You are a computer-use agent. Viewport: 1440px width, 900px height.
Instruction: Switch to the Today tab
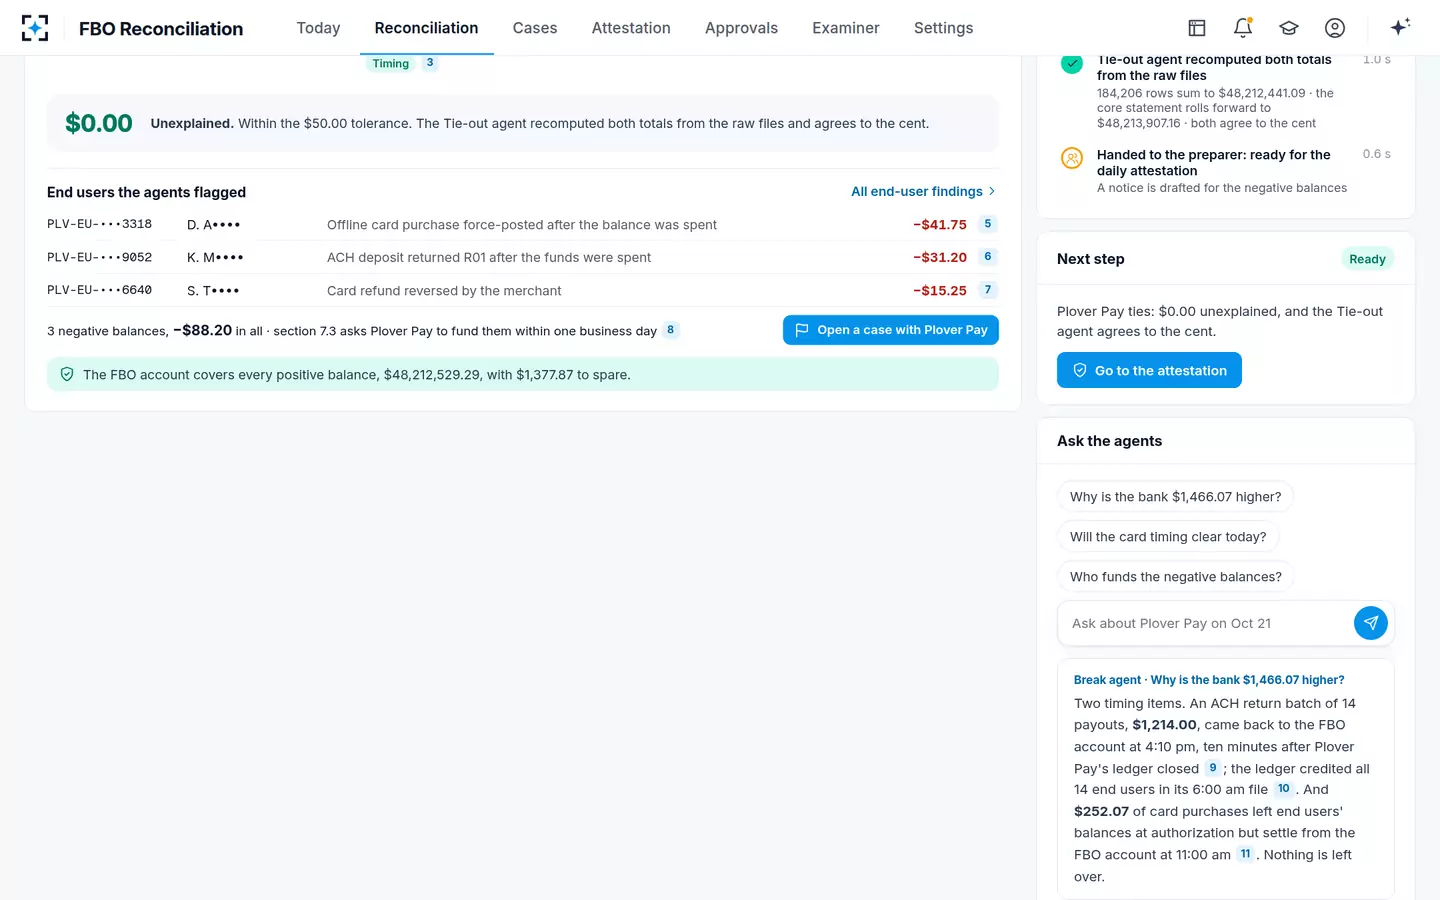318,28
